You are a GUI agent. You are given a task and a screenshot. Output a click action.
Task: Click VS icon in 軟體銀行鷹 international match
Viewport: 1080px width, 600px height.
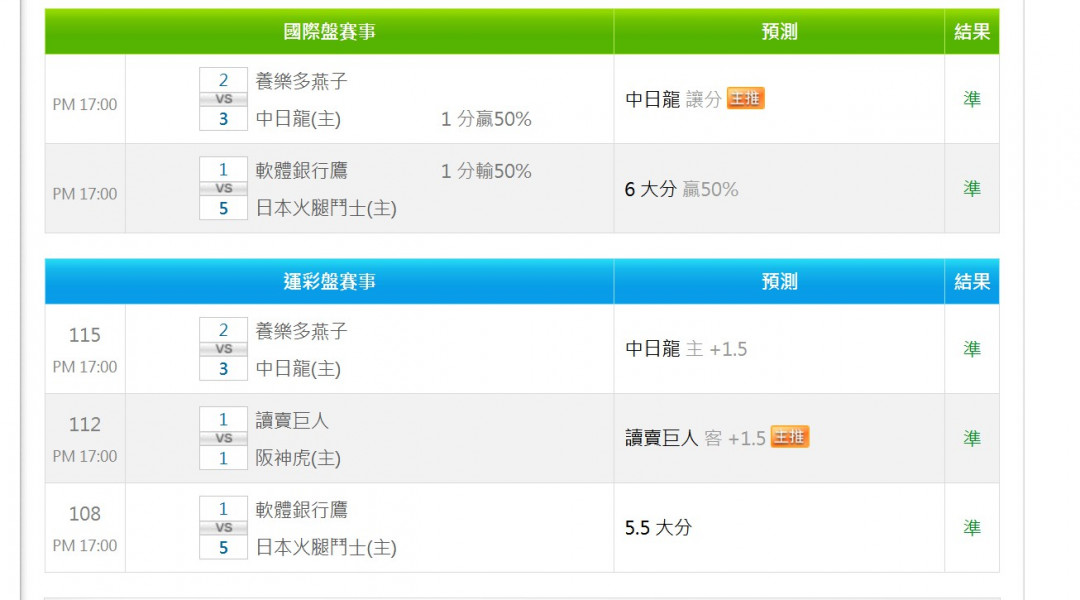[x=223, y=188]
